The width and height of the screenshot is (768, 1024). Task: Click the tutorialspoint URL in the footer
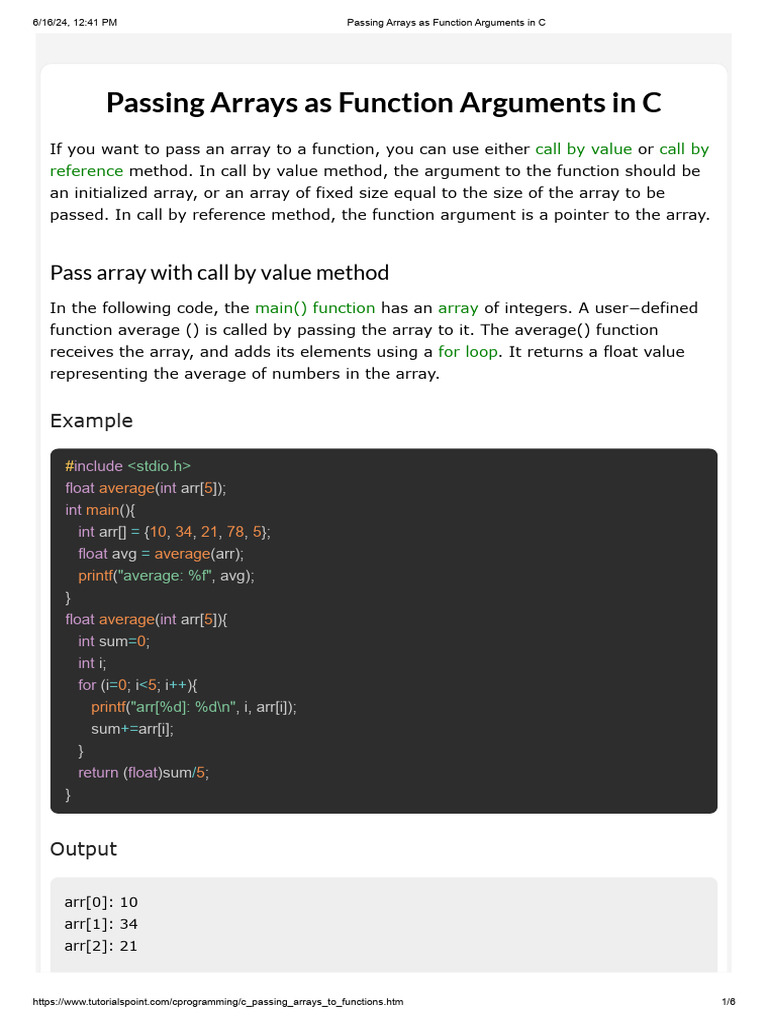tap(218, 1002)
